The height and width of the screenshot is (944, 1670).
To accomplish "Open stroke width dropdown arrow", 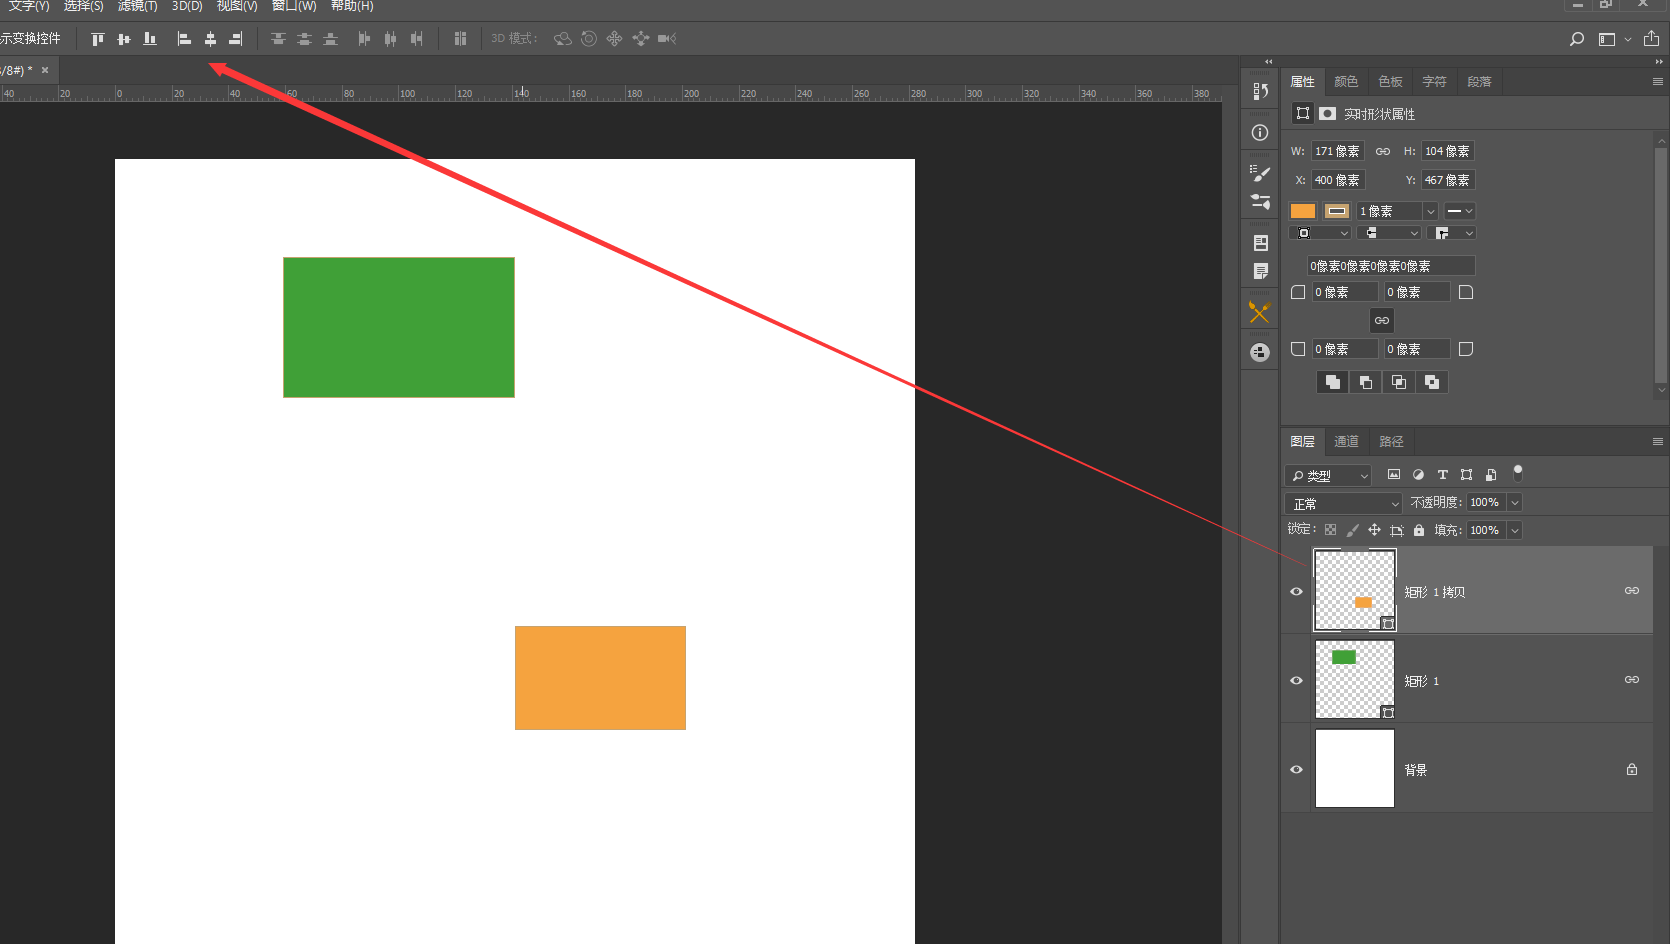I will point(1430,211).
